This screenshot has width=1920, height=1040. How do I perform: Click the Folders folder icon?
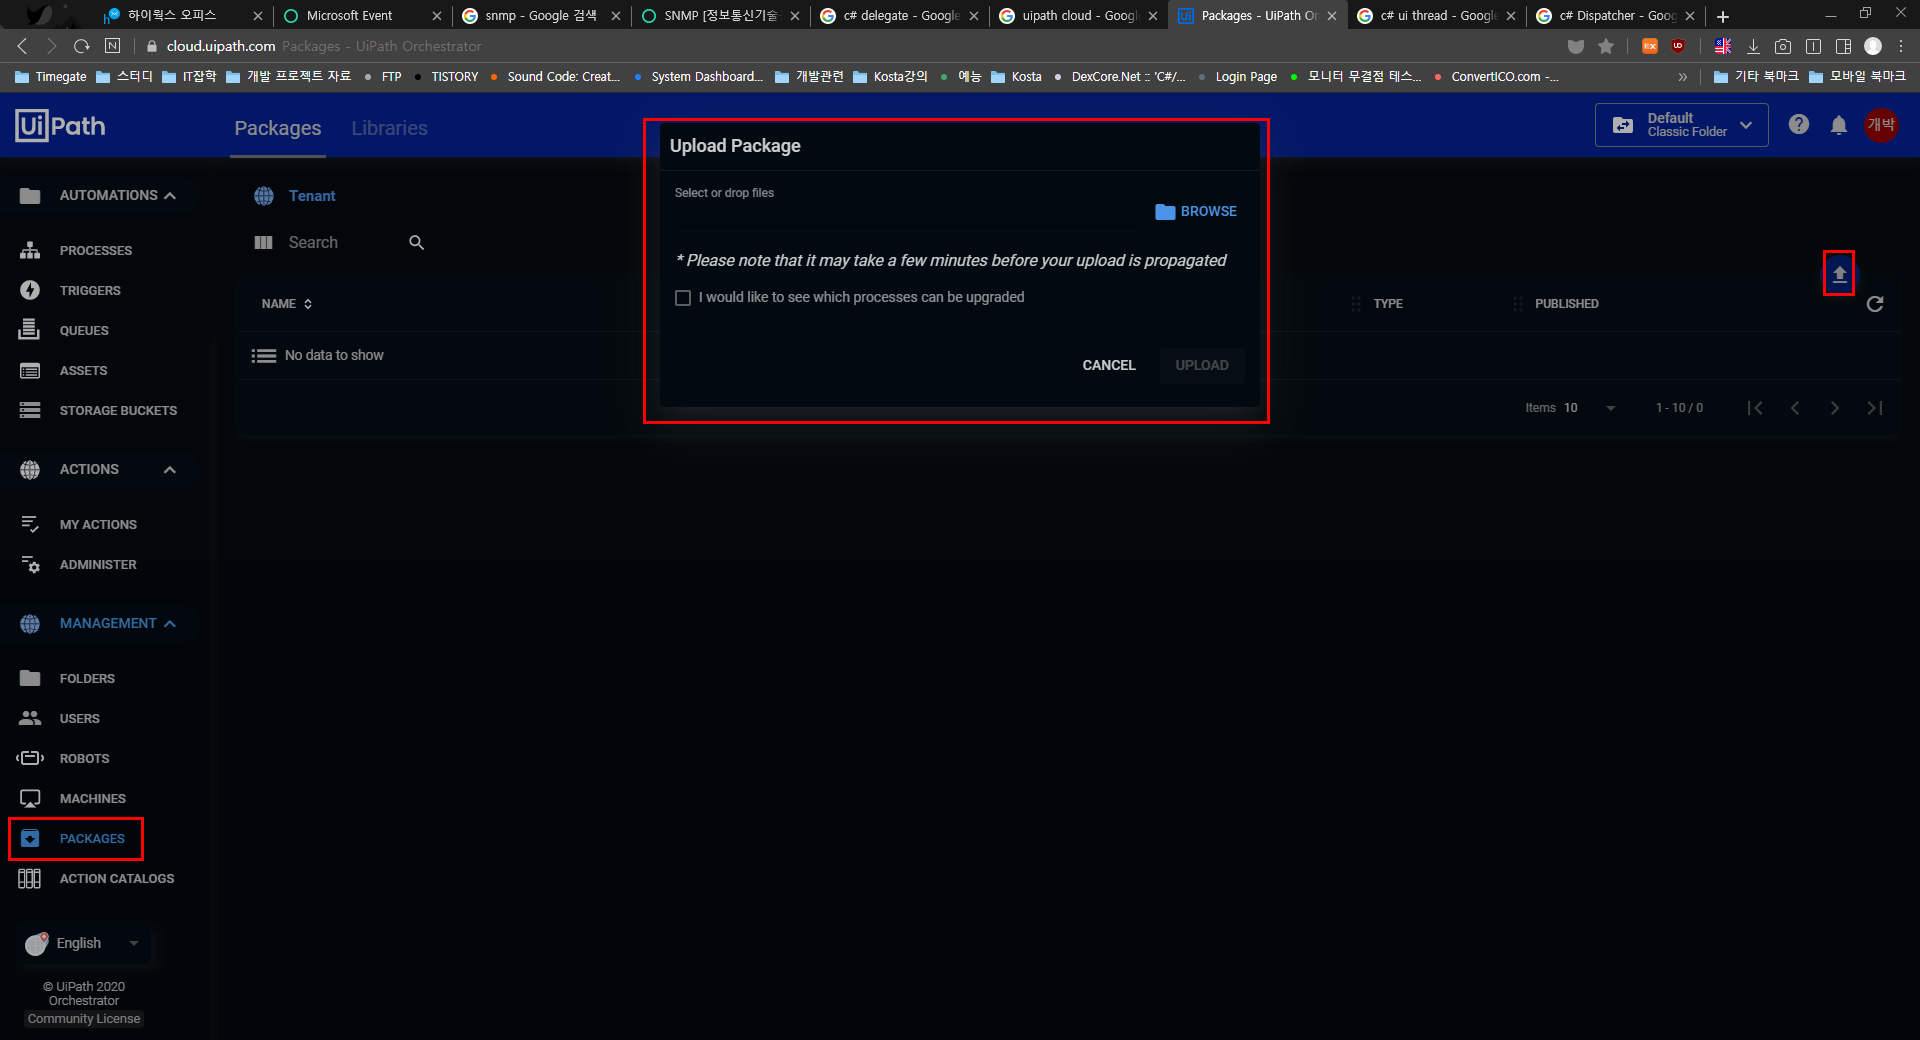tap(30, 678)
